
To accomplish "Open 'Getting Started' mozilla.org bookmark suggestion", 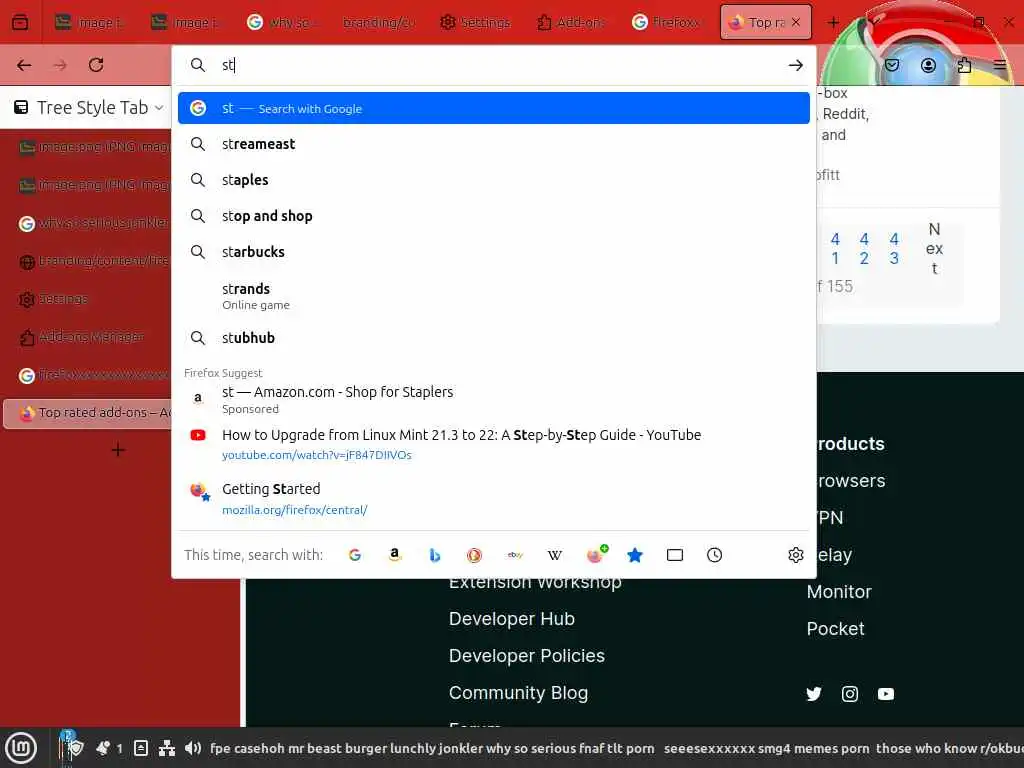I will (x=494, y=498).
